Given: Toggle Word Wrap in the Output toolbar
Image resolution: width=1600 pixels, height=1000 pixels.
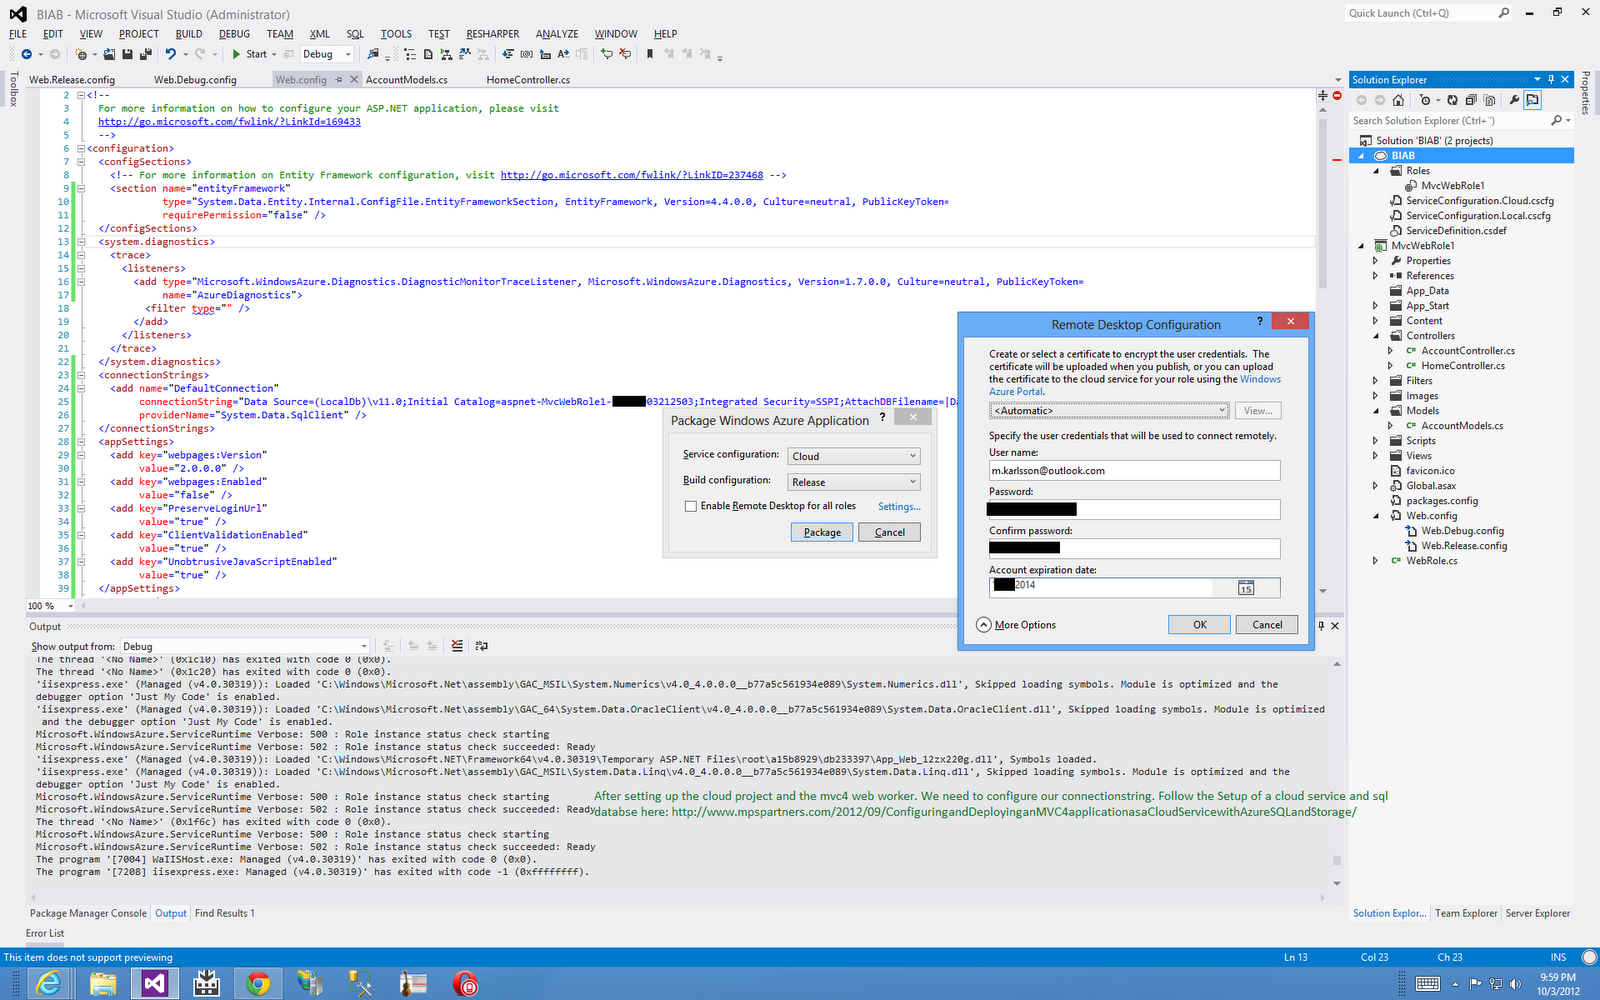Looking at the screenshot, I should [x=481, y=646].
